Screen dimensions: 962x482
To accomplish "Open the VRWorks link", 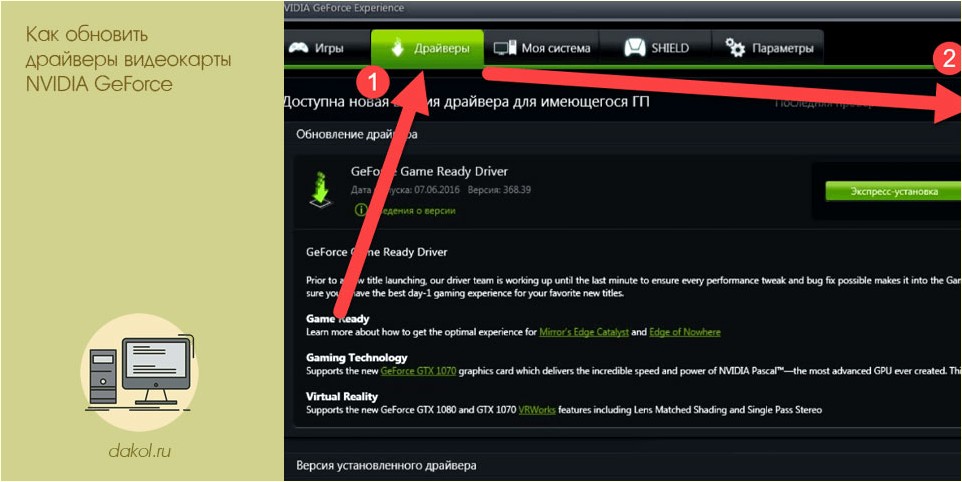I will [x=537, y=410].
